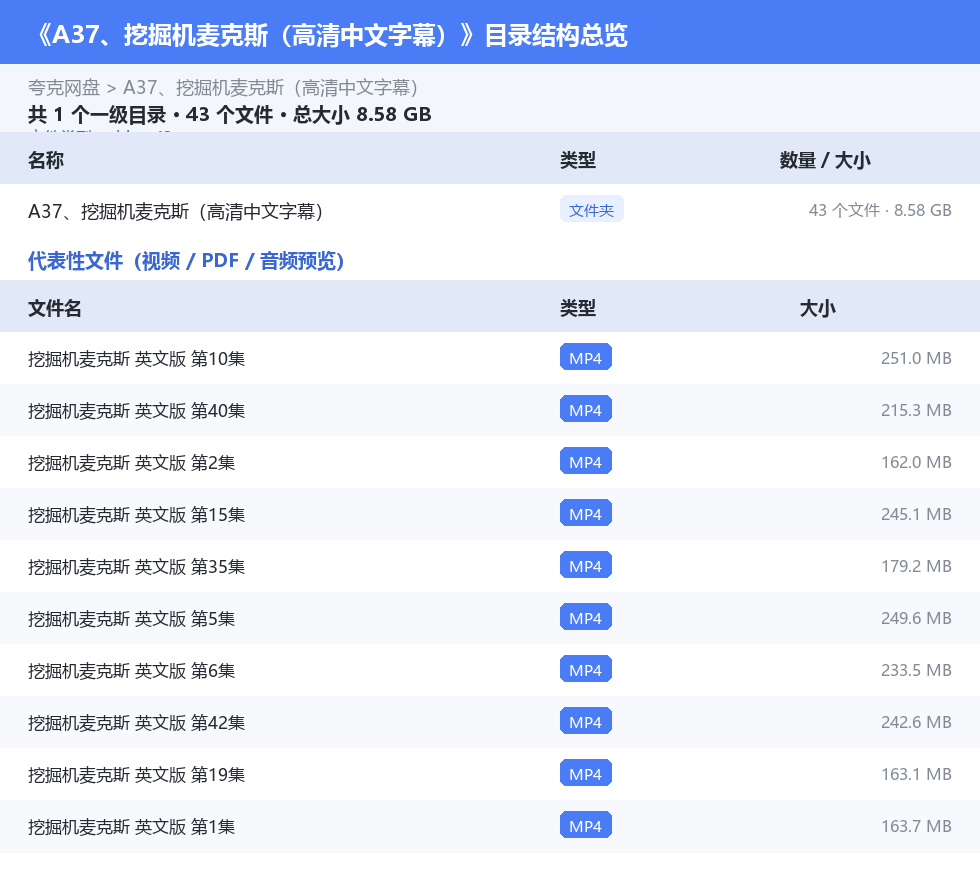This screenshot has height=884, width=980.
Task: Click the page title 目录结构总览
Action: click(333, 34)
